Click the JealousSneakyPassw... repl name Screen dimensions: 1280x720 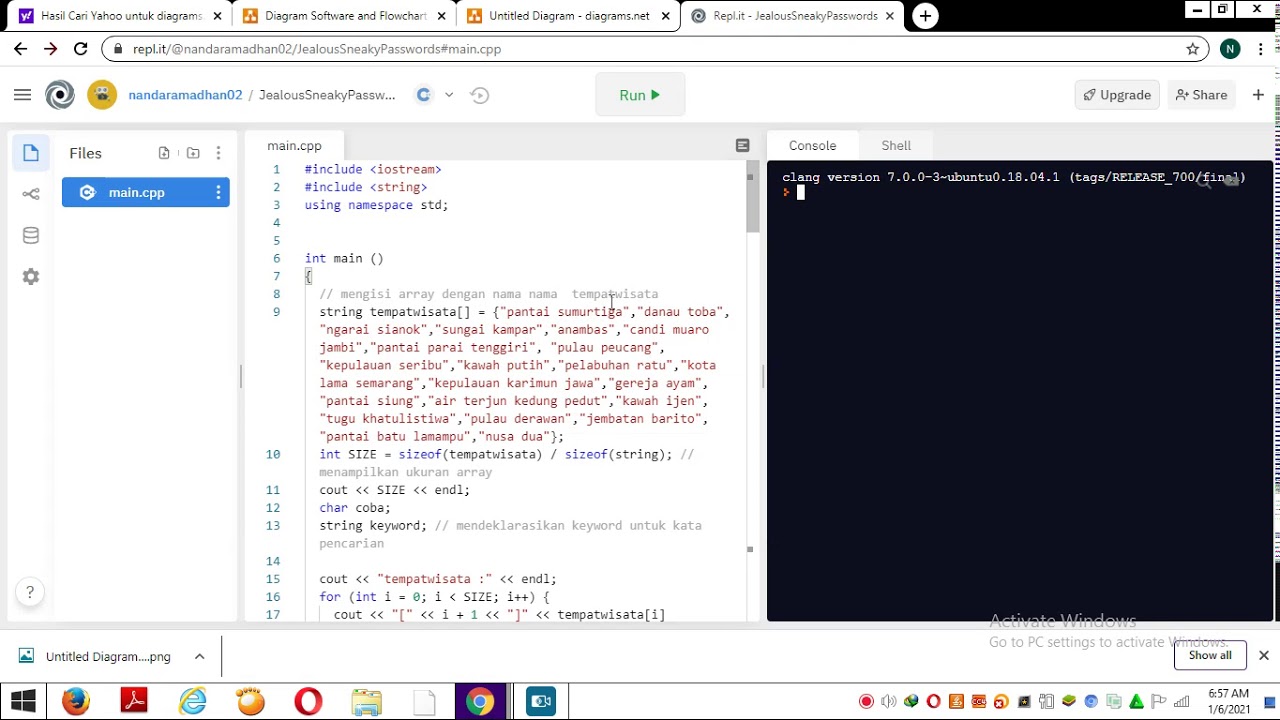(327, 95)
